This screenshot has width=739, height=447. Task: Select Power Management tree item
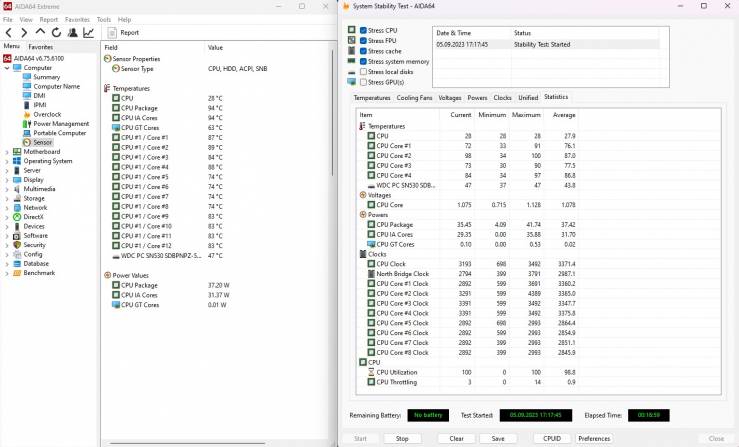(61, 124)
